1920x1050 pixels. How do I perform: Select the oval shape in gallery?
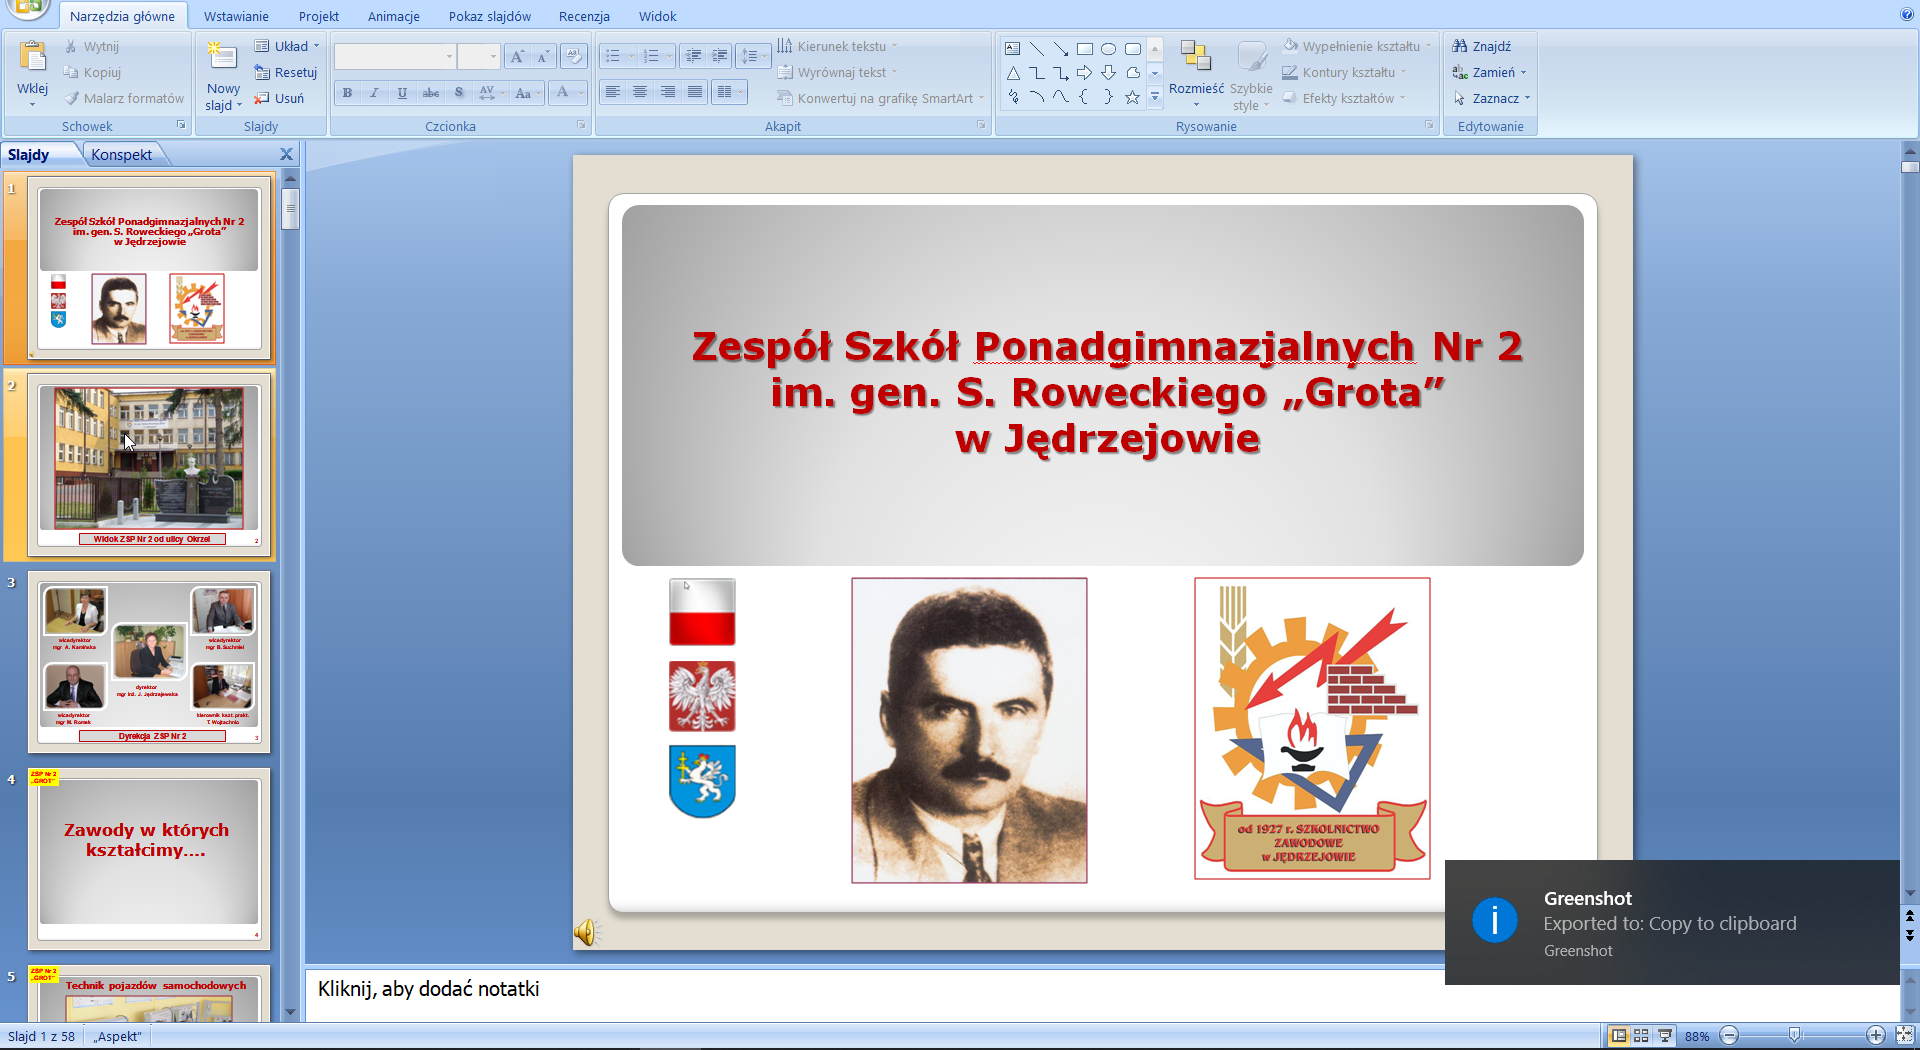point(1108,49)
